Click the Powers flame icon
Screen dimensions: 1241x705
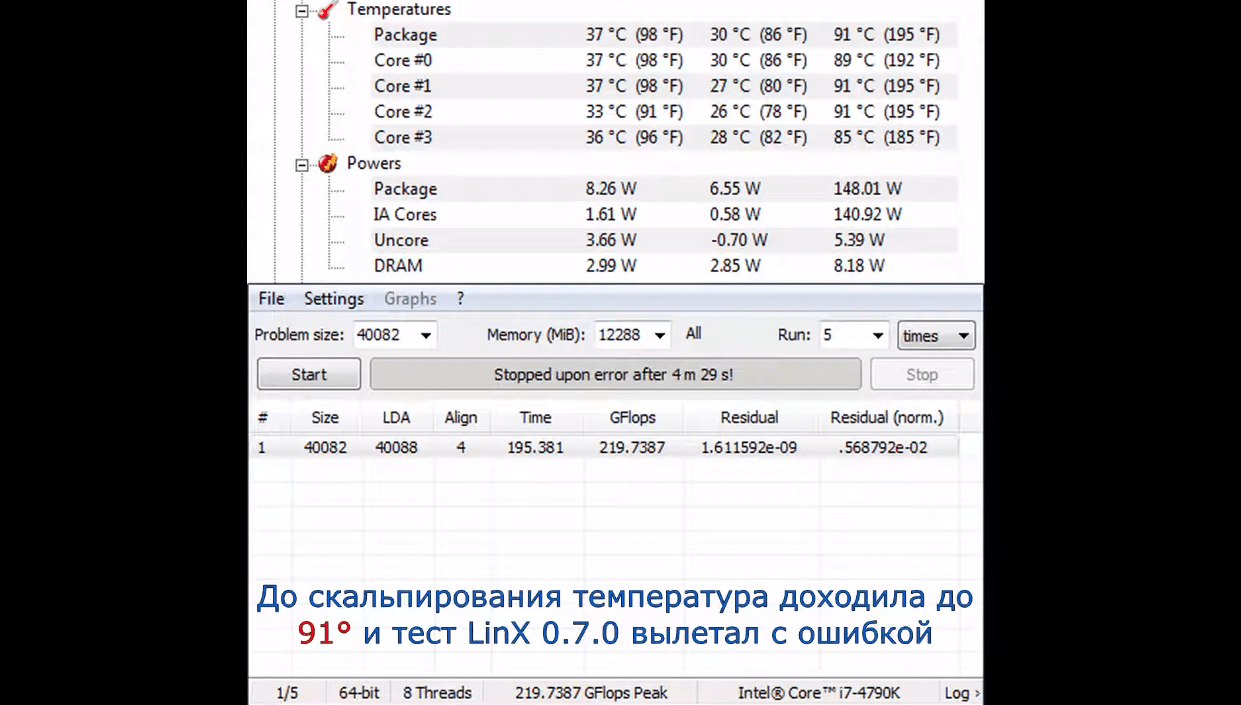point(327,164)
